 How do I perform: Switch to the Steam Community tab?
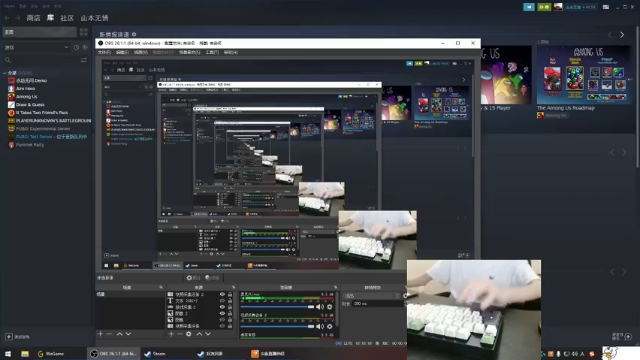[x=67, y=18]
